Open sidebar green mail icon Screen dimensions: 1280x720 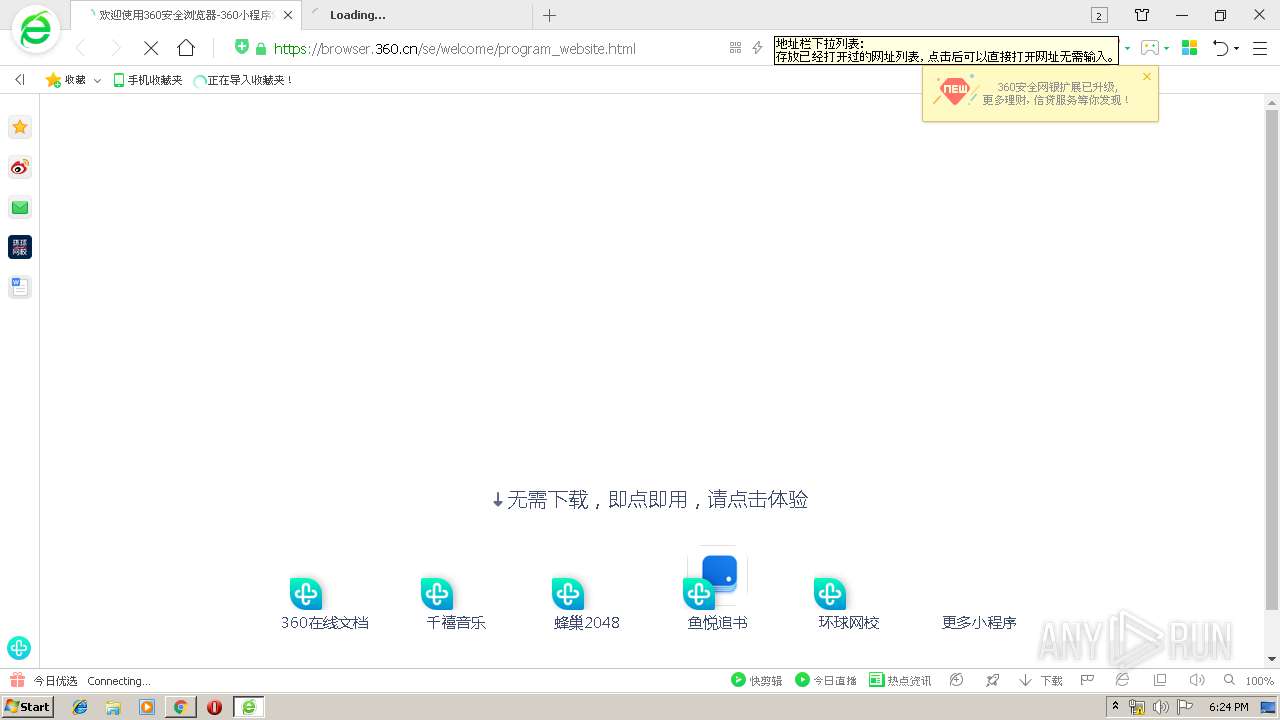point(20,207)
